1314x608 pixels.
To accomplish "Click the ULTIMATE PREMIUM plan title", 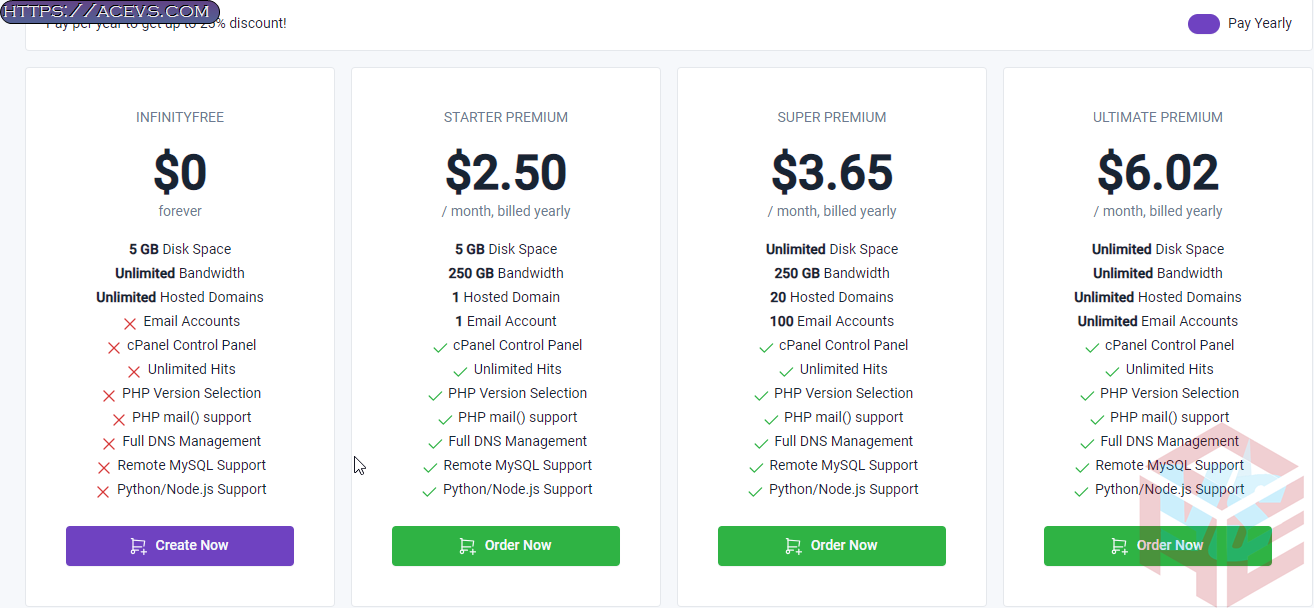I will [x=1158, y=117].
